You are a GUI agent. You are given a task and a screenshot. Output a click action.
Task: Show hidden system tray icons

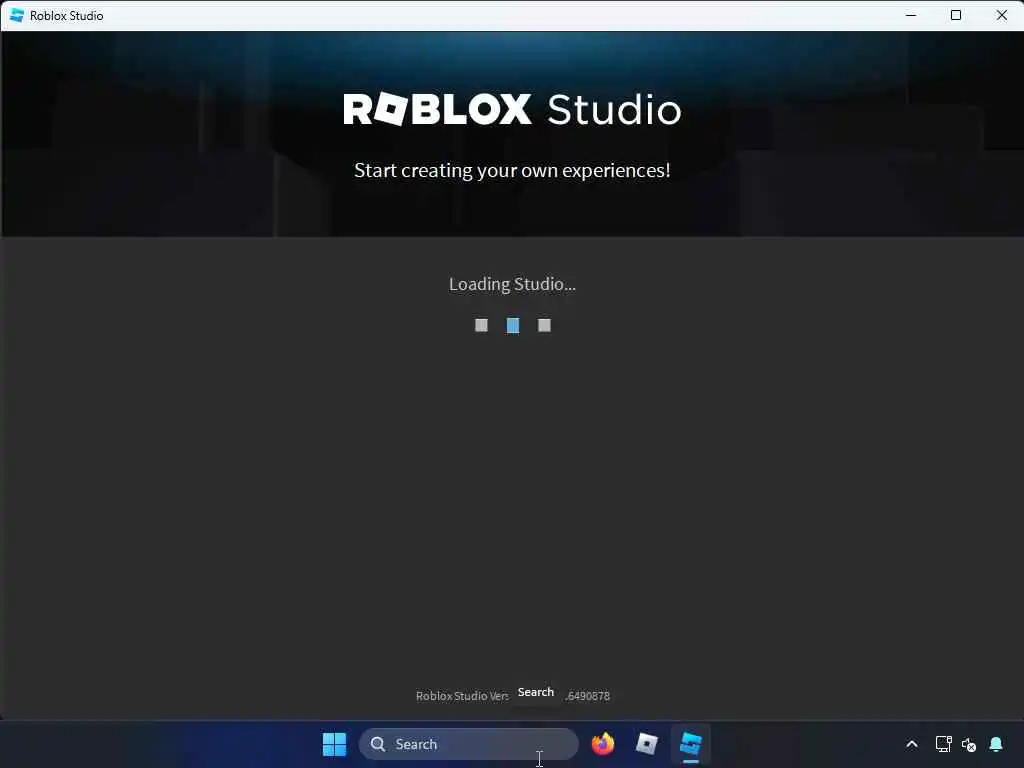point(912,744)
